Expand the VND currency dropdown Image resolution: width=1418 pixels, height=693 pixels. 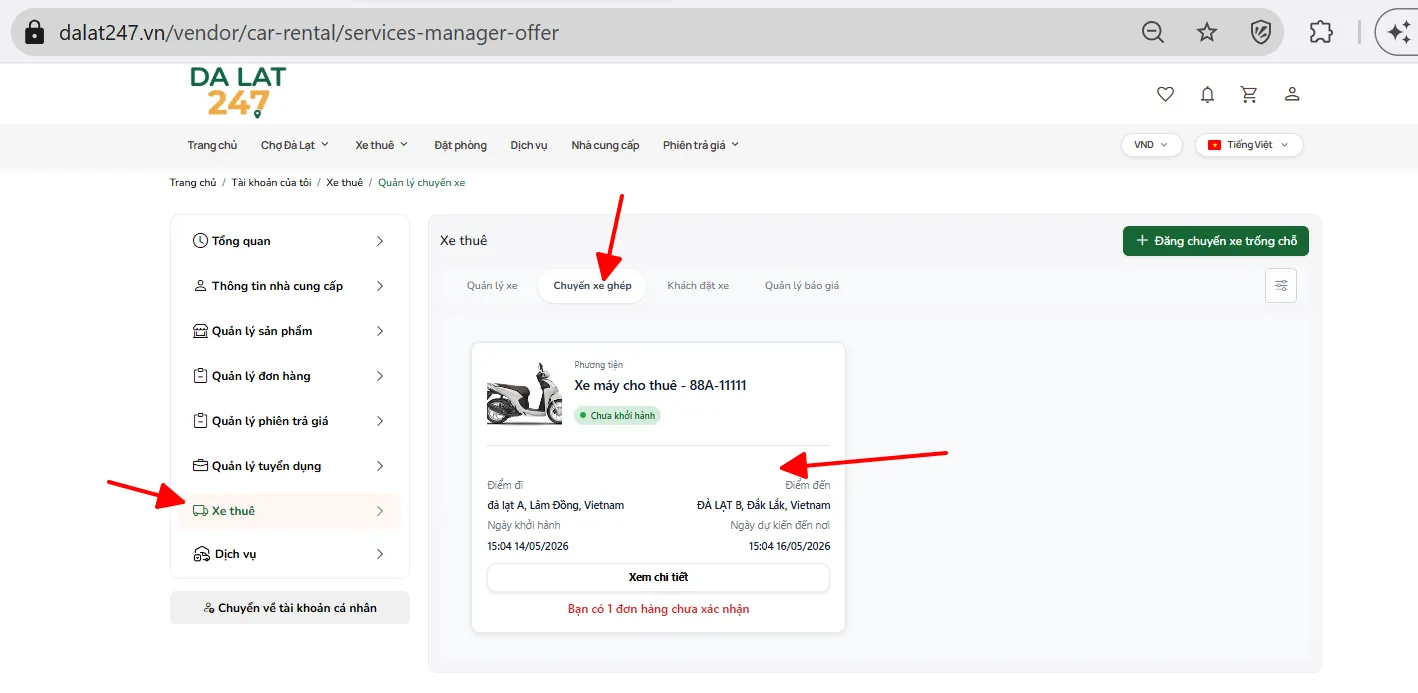[1152, 145]
